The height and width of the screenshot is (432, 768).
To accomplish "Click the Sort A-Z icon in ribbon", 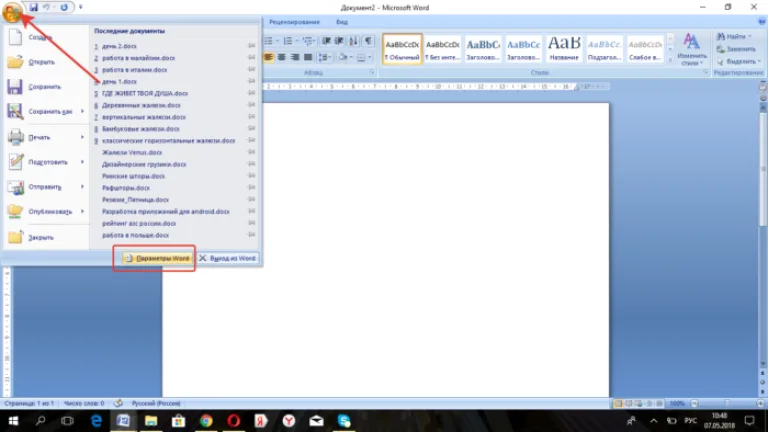I will point(353,41).
